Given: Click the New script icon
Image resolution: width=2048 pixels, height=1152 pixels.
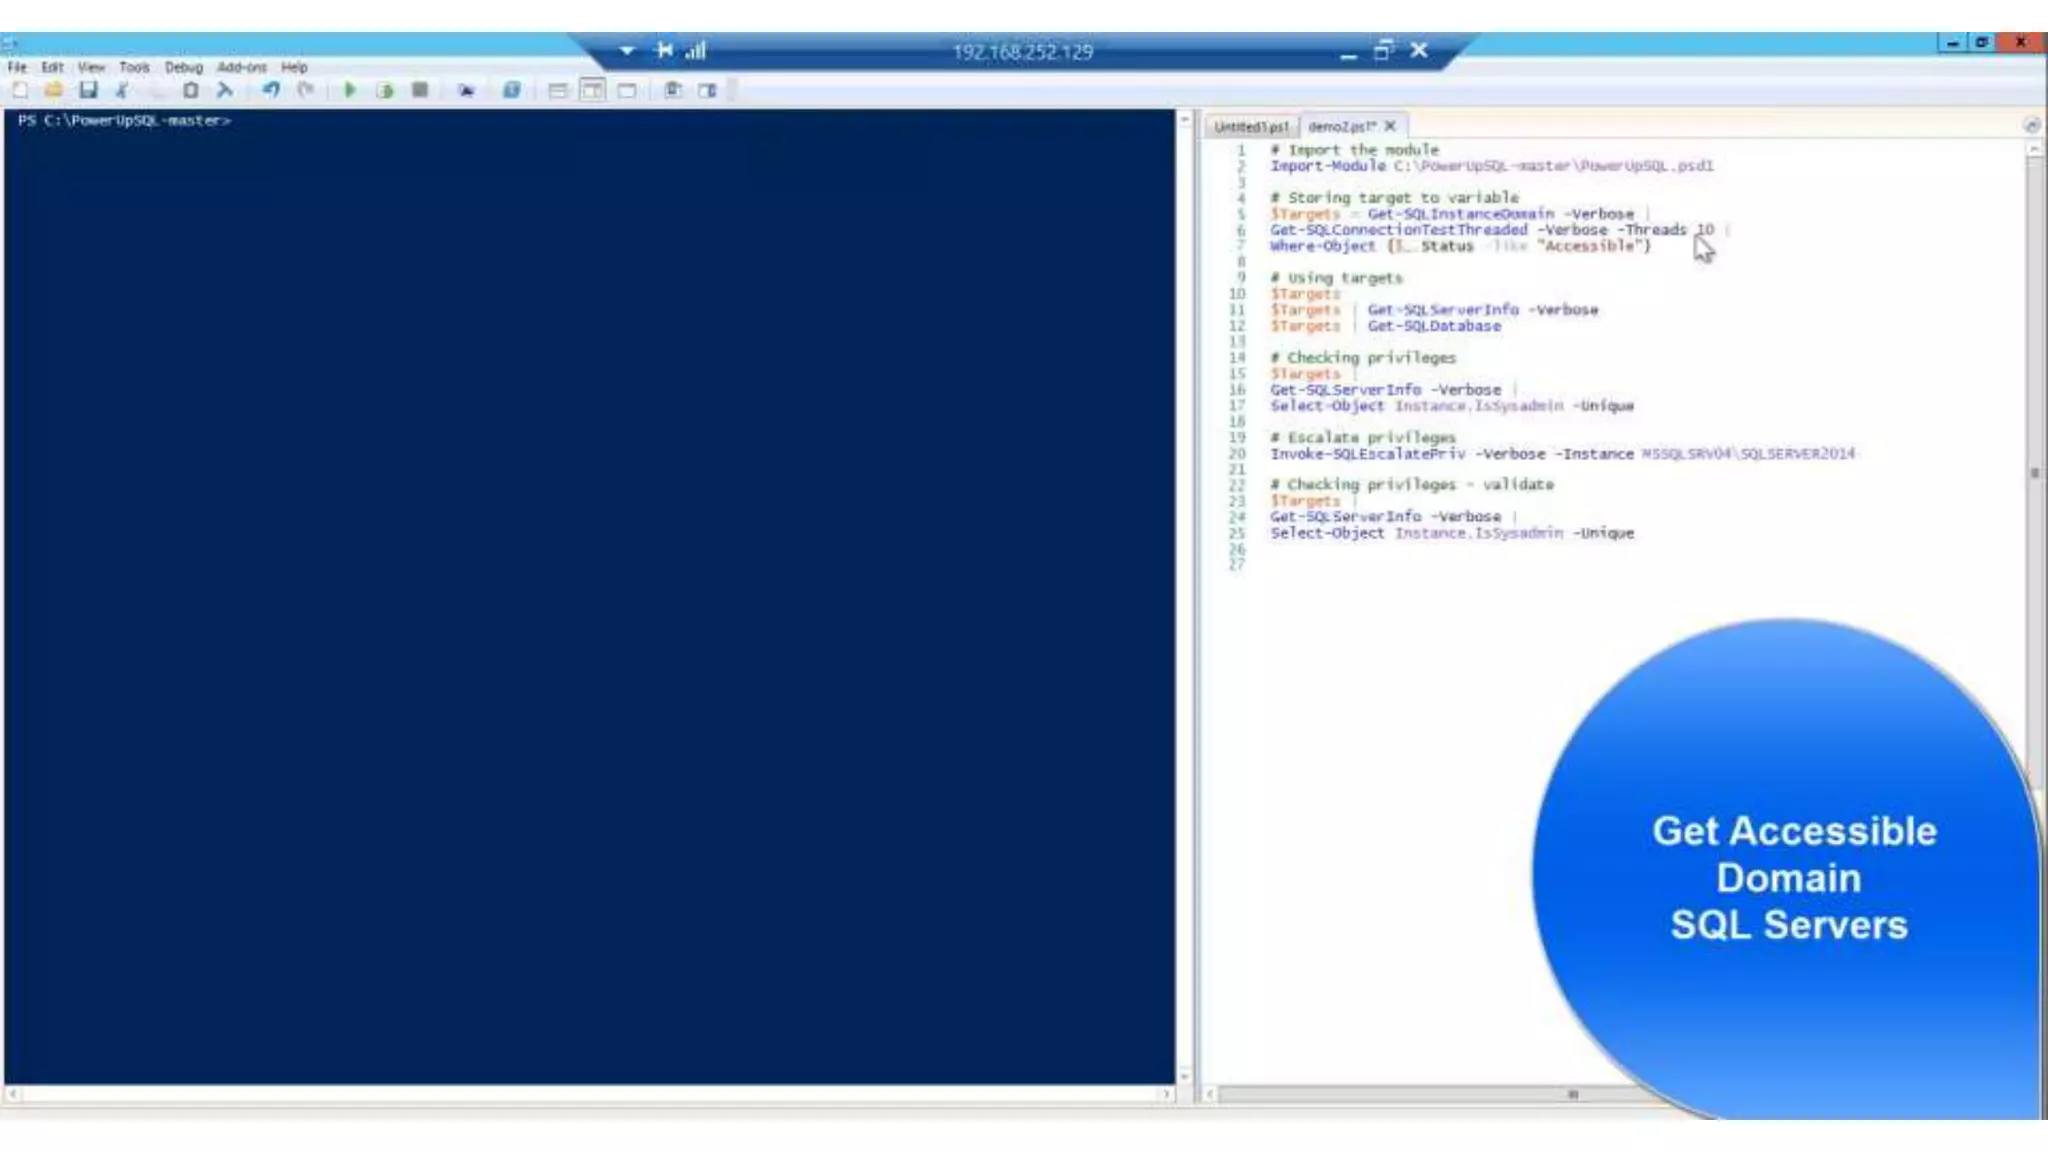Looking at the screenshot, I should [x=20, y=91].
